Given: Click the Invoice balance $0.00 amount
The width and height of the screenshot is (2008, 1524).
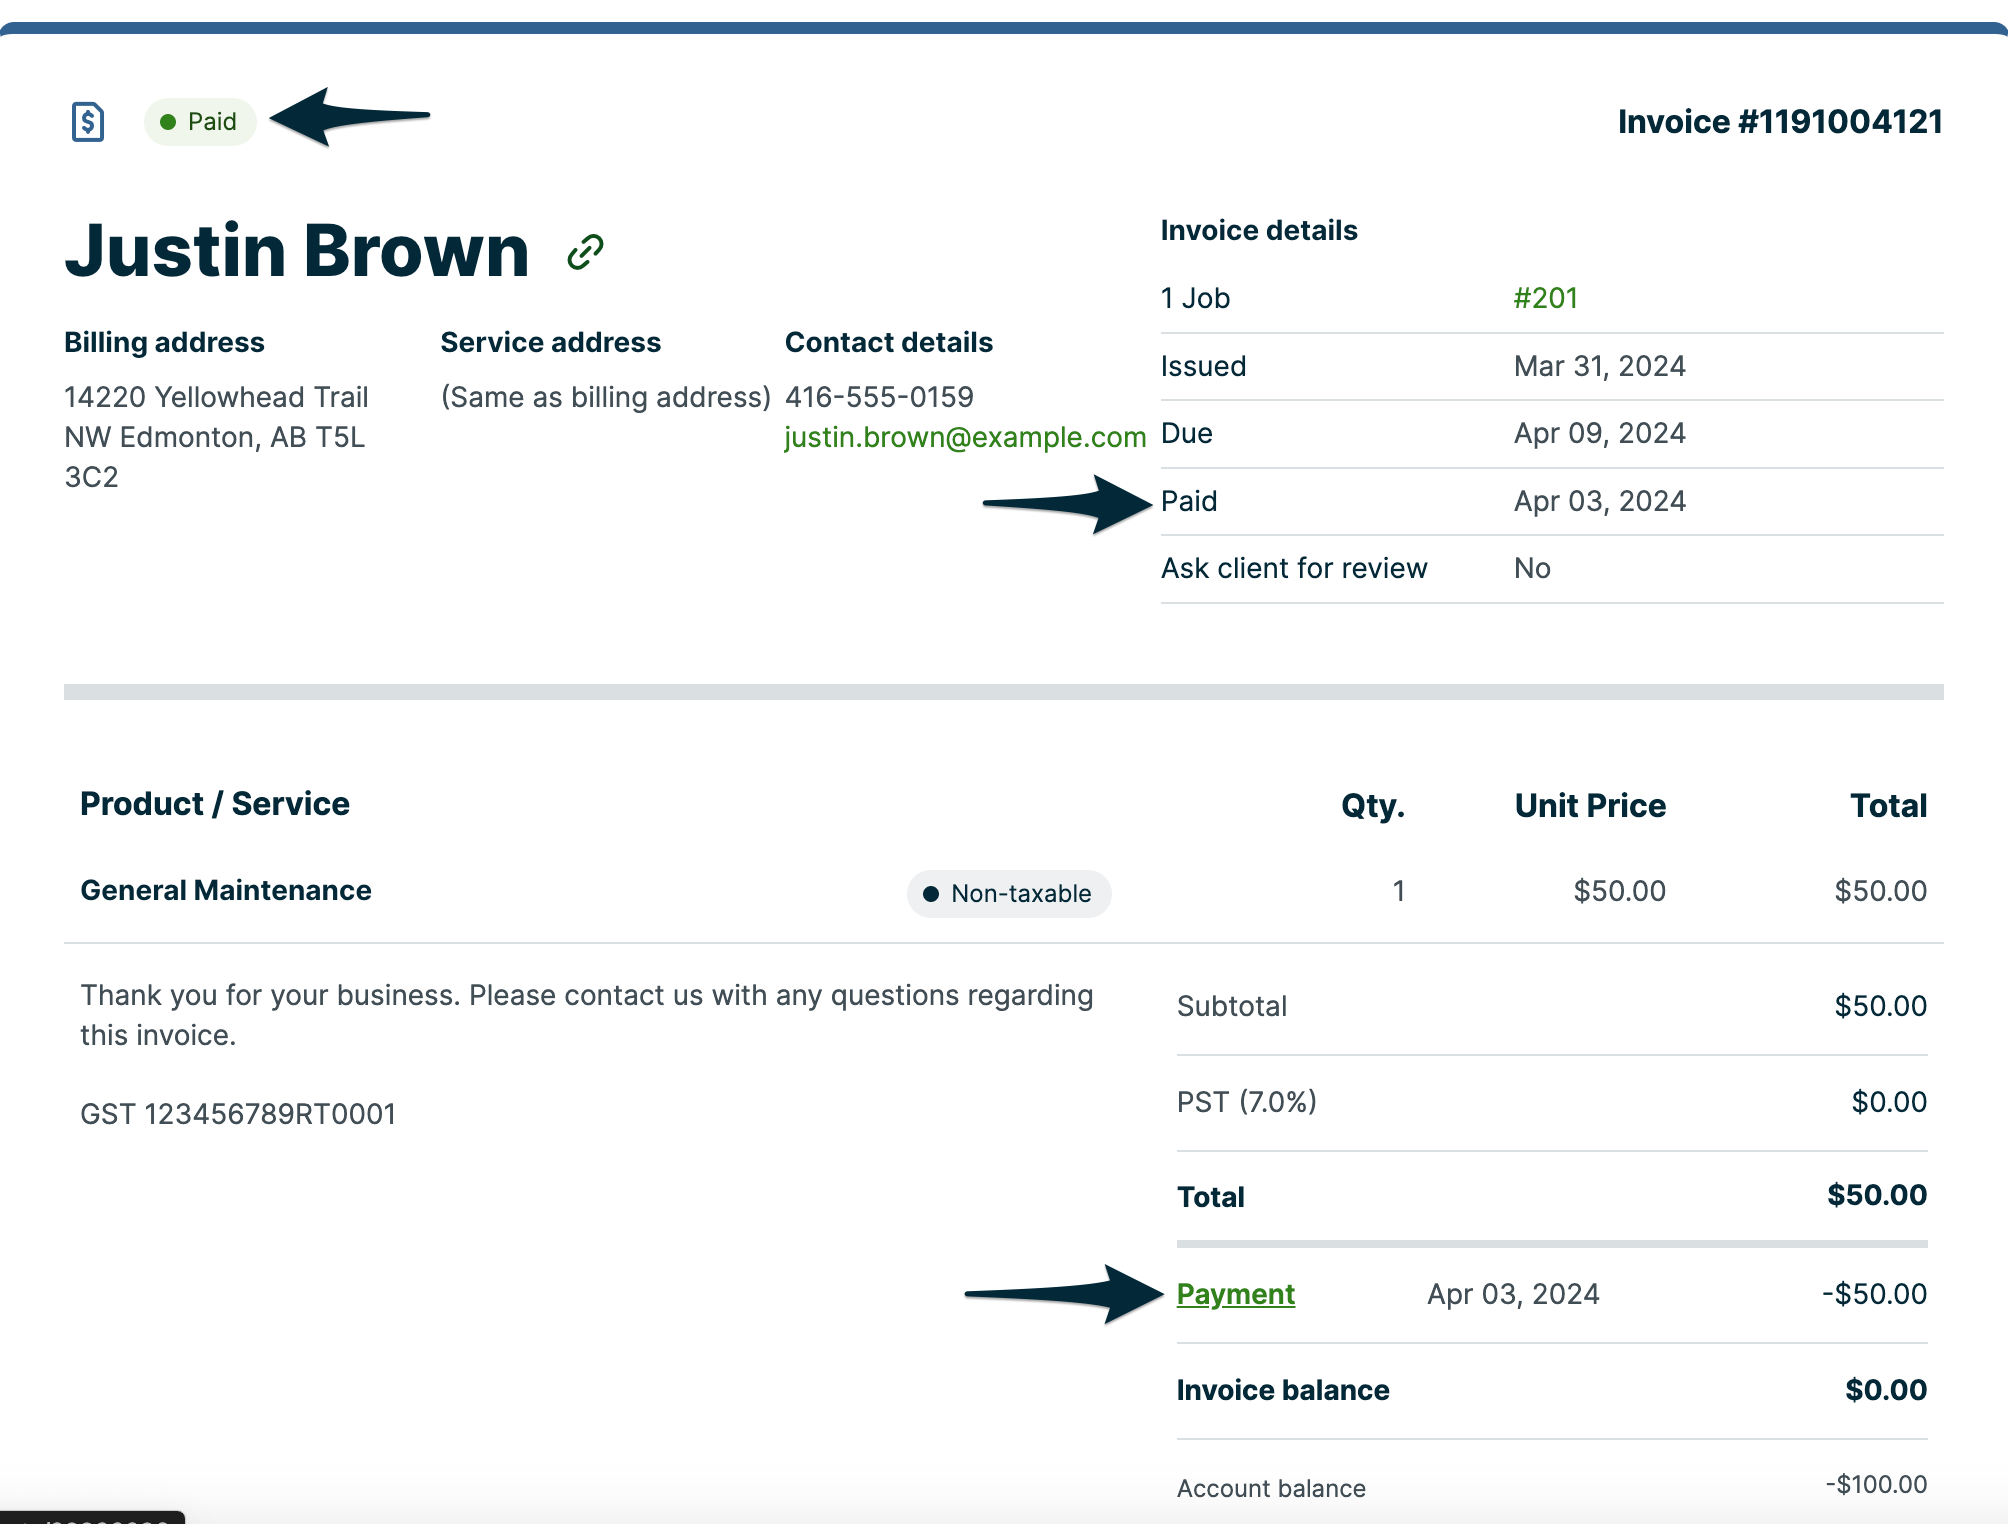Looking at the screenshot, I should pyautogui.click(x=1885, y=1390).
